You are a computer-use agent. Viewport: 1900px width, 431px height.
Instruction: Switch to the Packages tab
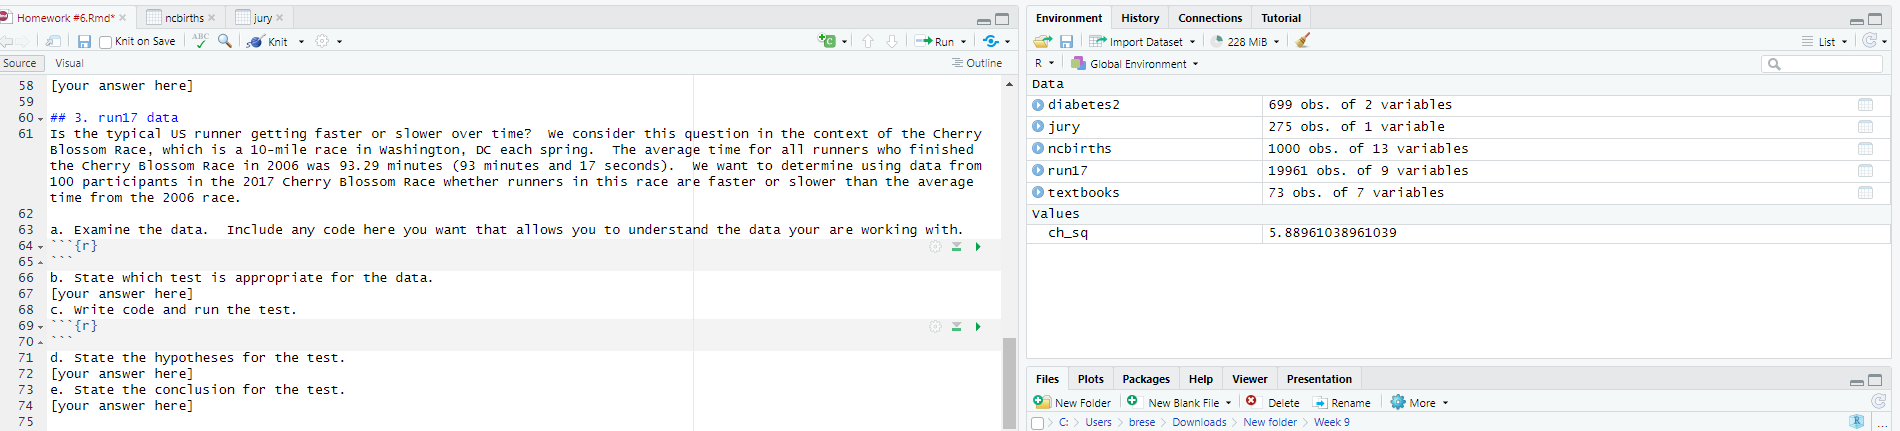(1146, 379)
